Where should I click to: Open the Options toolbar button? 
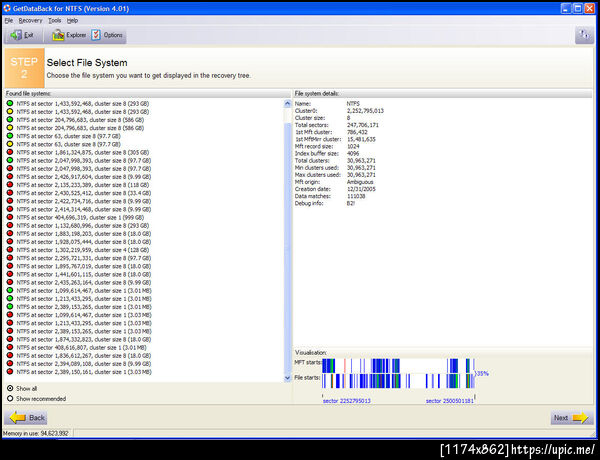[108, 35]
